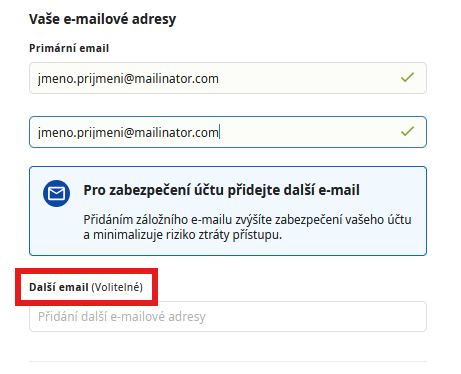Focus the second email confirmation field
461x374 pixels.
point(228,132)
